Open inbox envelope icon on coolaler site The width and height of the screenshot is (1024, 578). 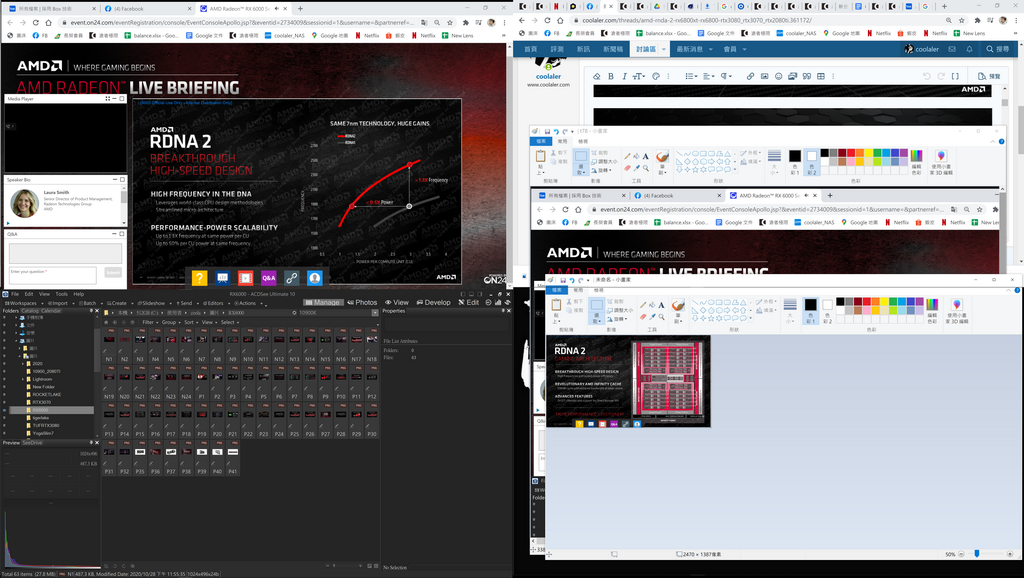(952, 49)
